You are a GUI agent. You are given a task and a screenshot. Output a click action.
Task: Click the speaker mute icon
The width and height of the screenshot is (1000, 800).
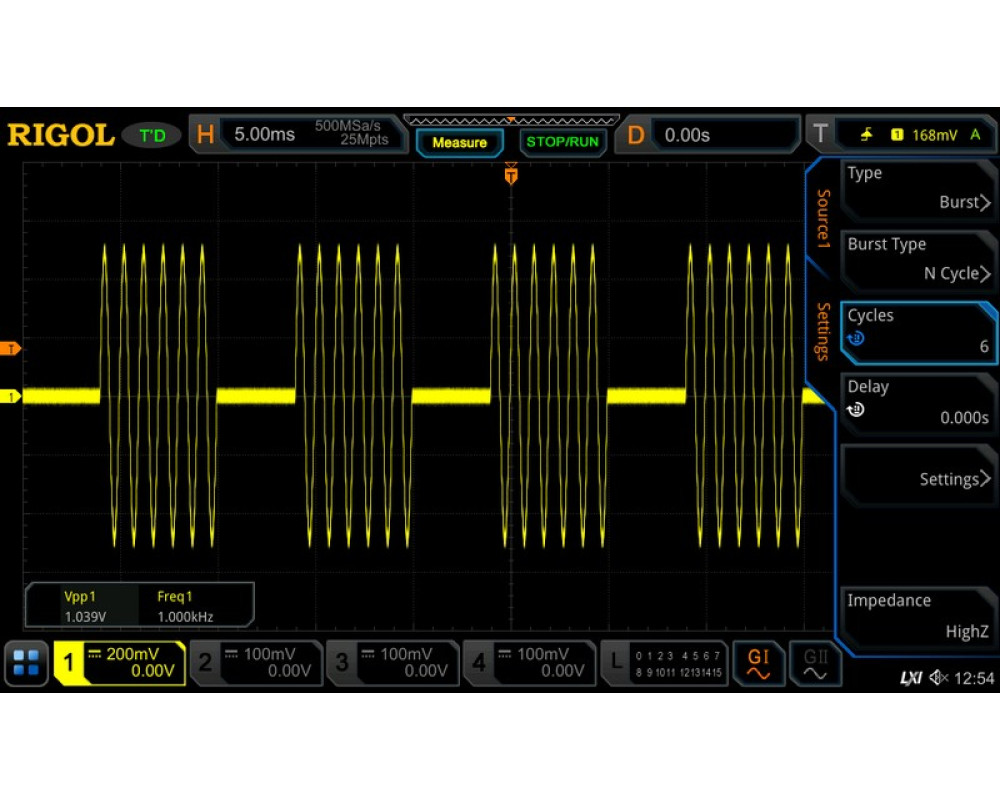pos(937,679)
